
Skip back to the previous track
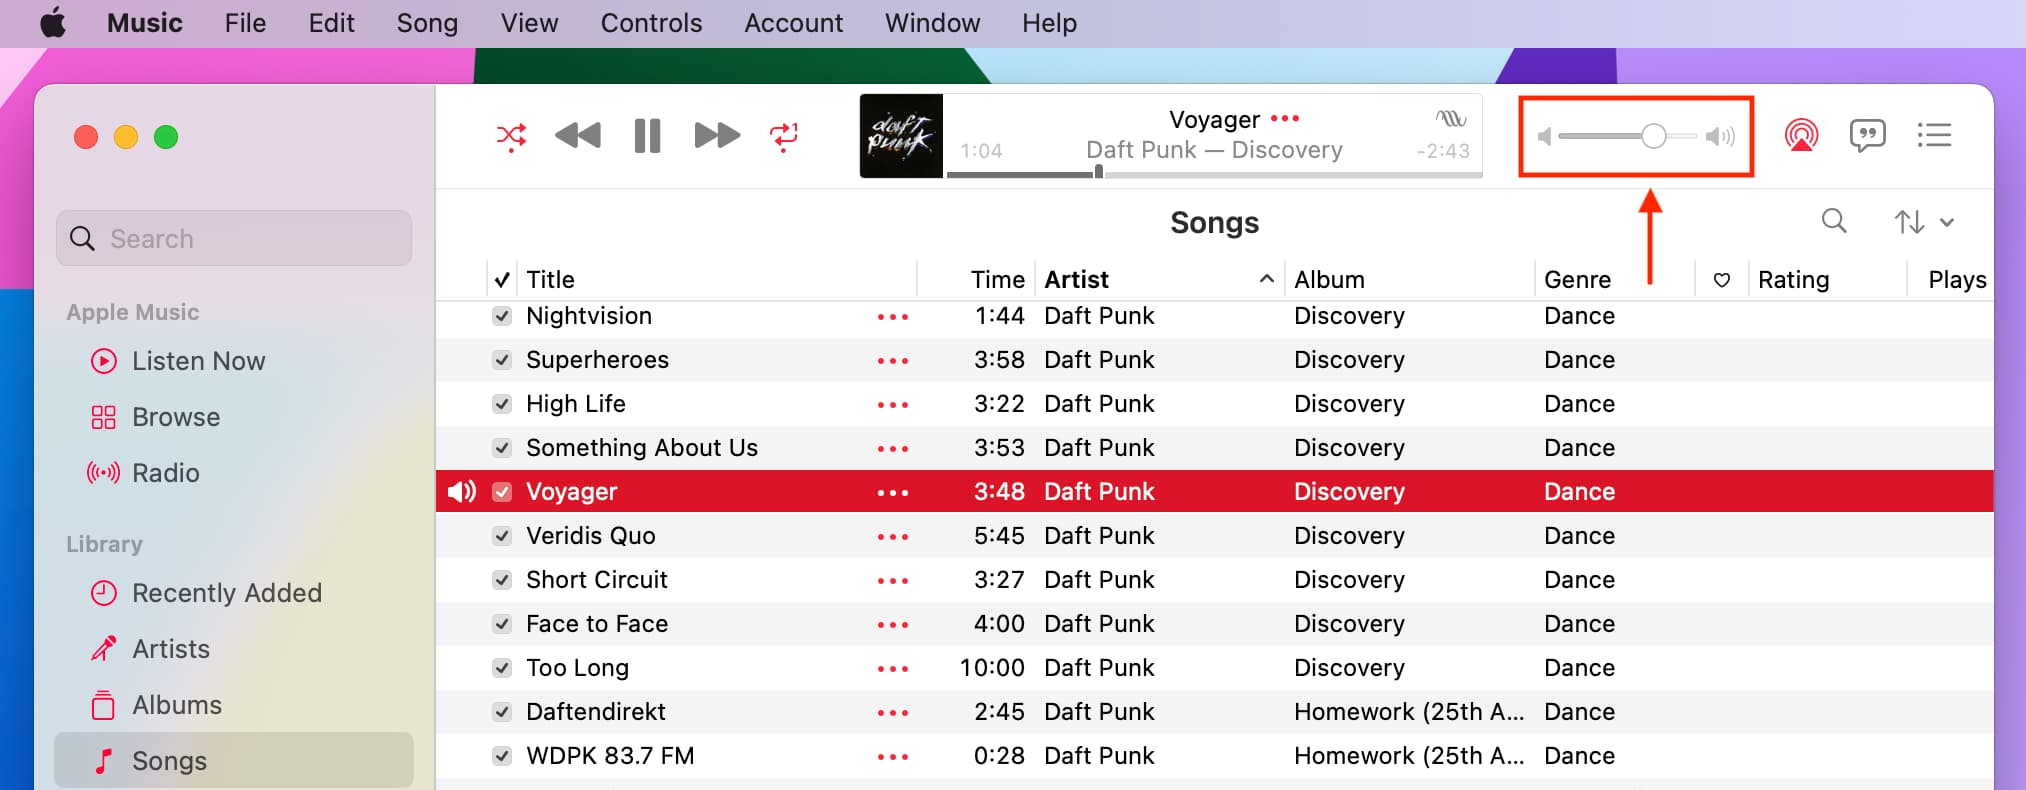(577, 135)
